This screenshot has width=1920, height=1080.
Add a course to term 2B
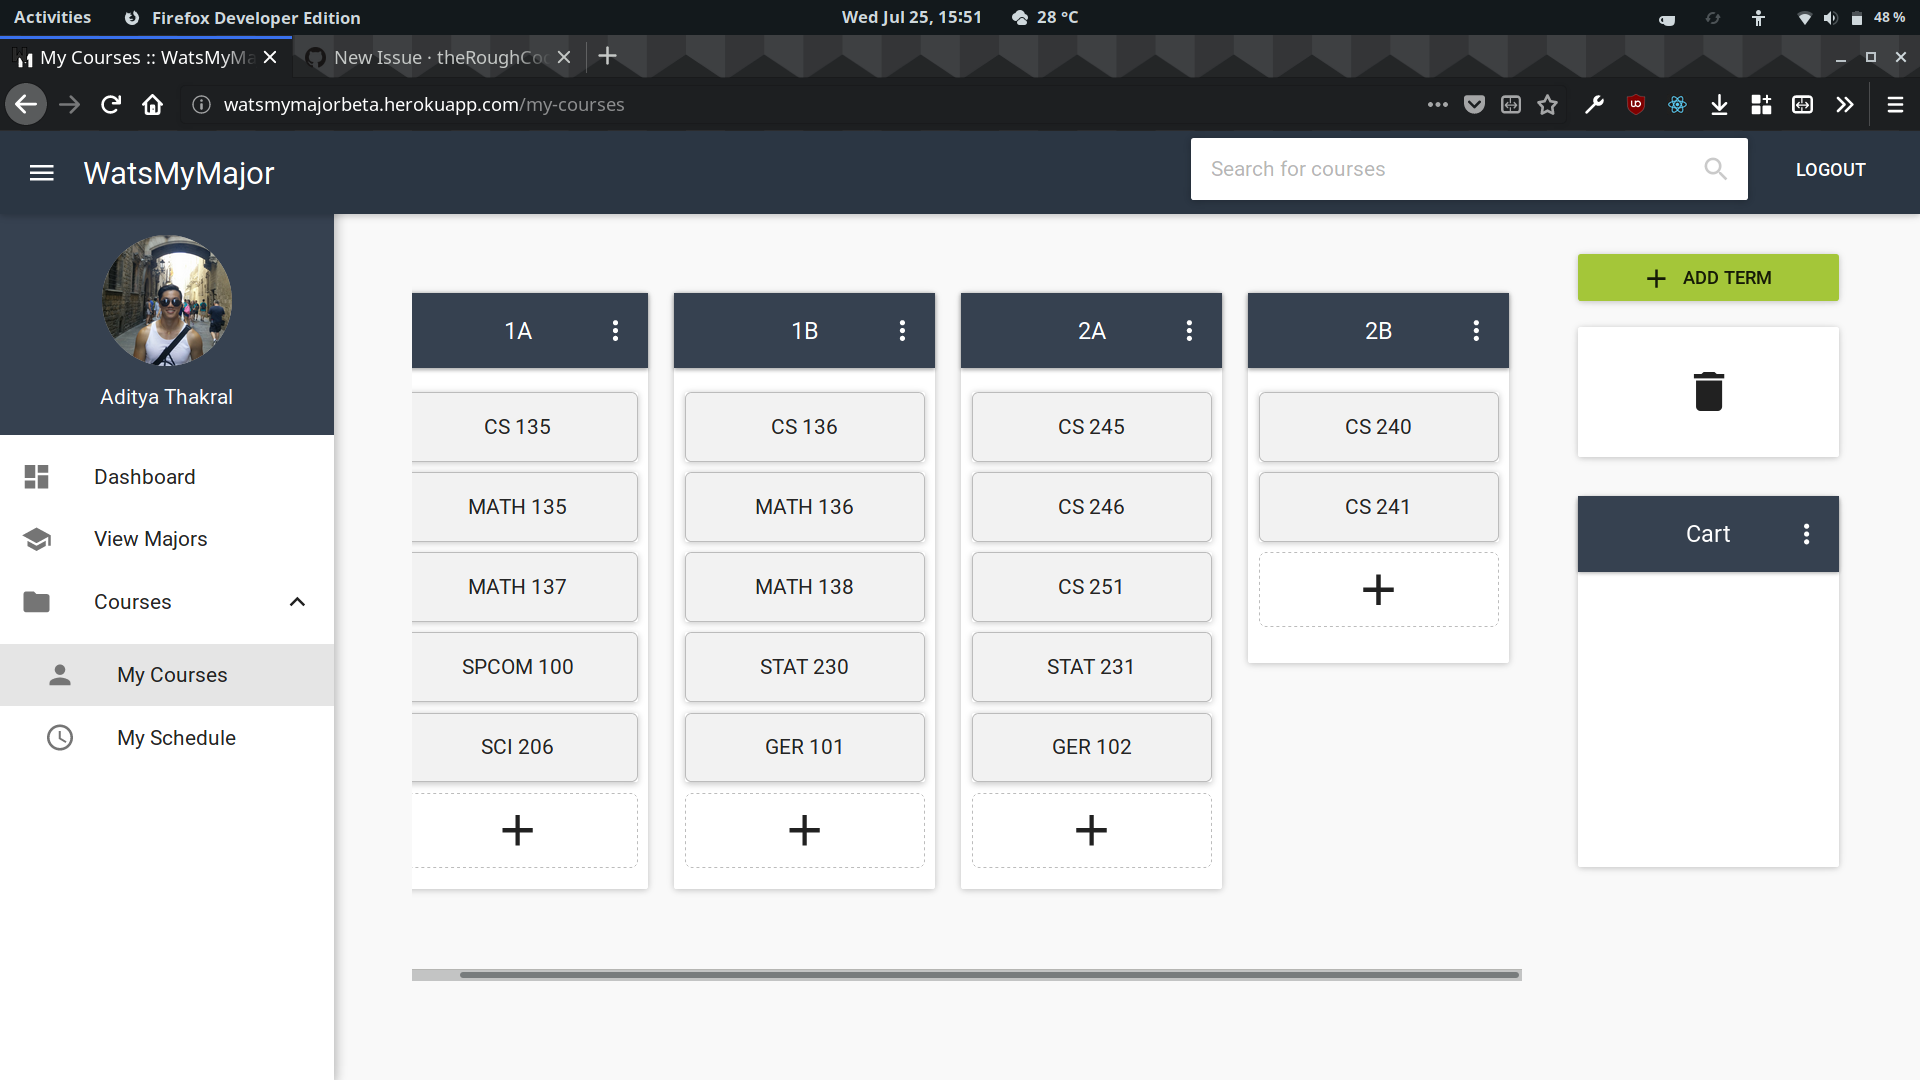[x=1377, y=590]
